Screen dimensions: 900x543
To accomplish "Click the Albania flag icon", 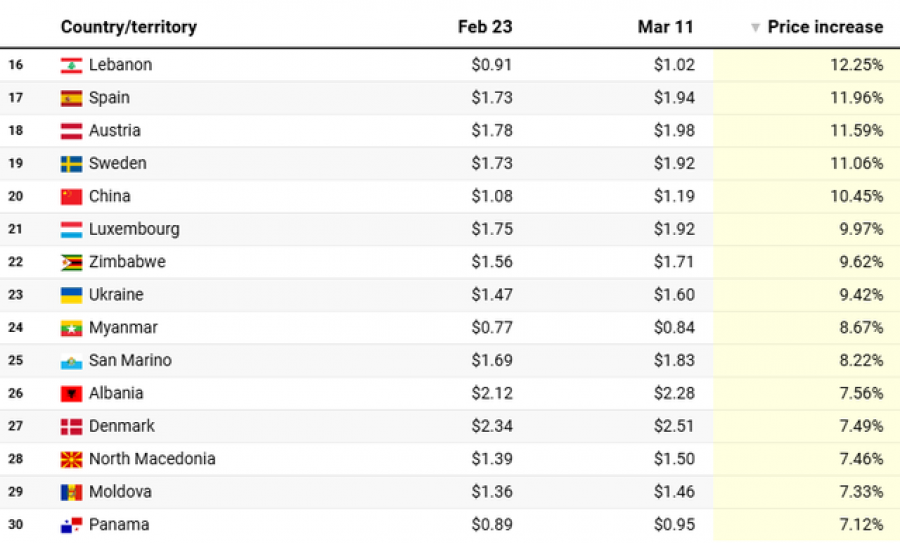I will [71, 394].
